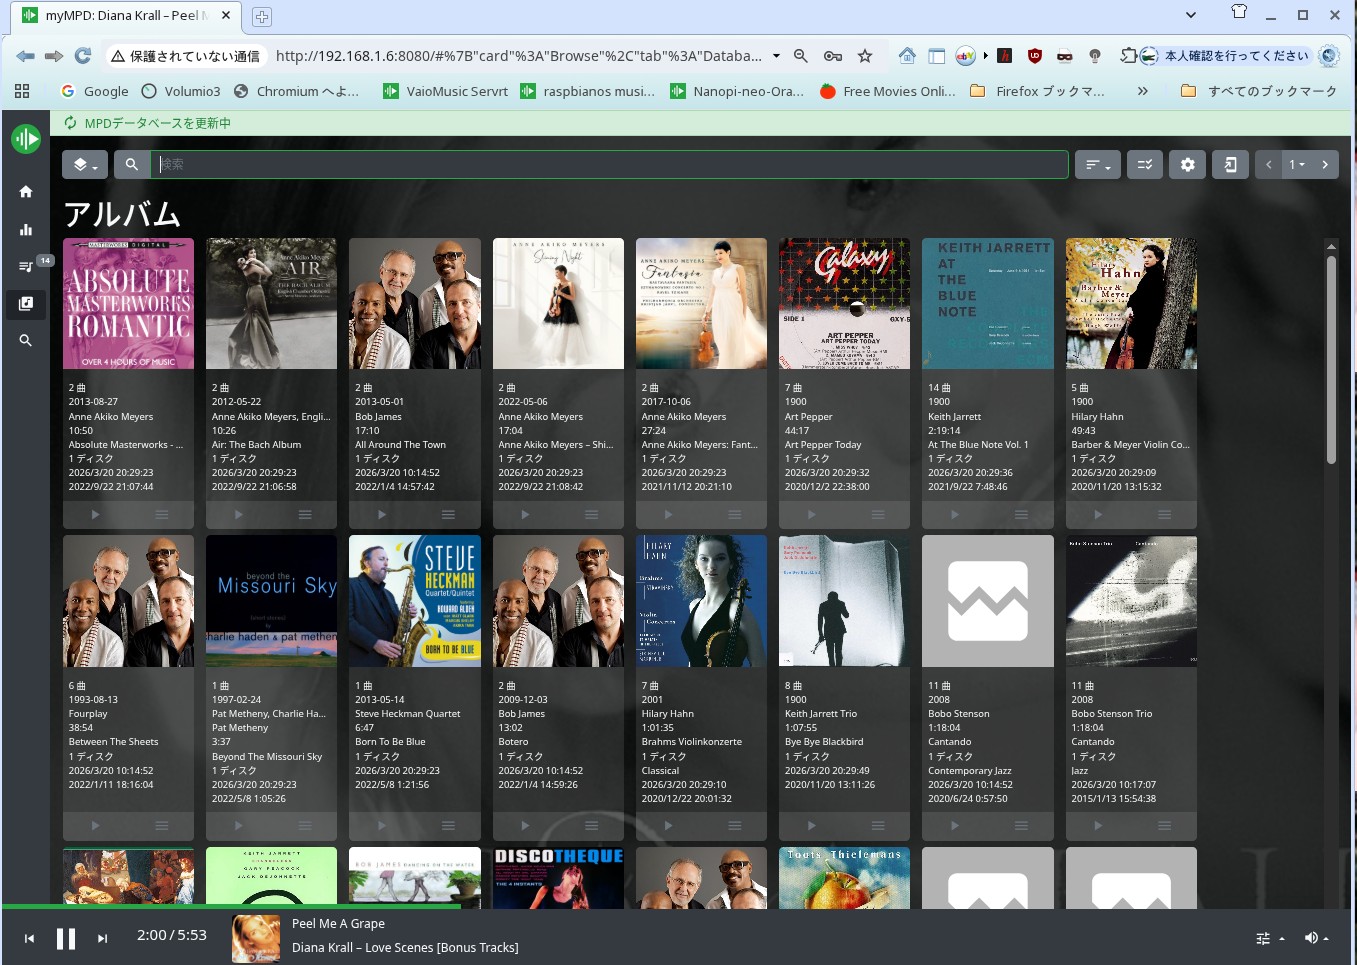Screen dimensions: 1357x965
Task: Open the playback options menu
Action: tap(1269, 938)
